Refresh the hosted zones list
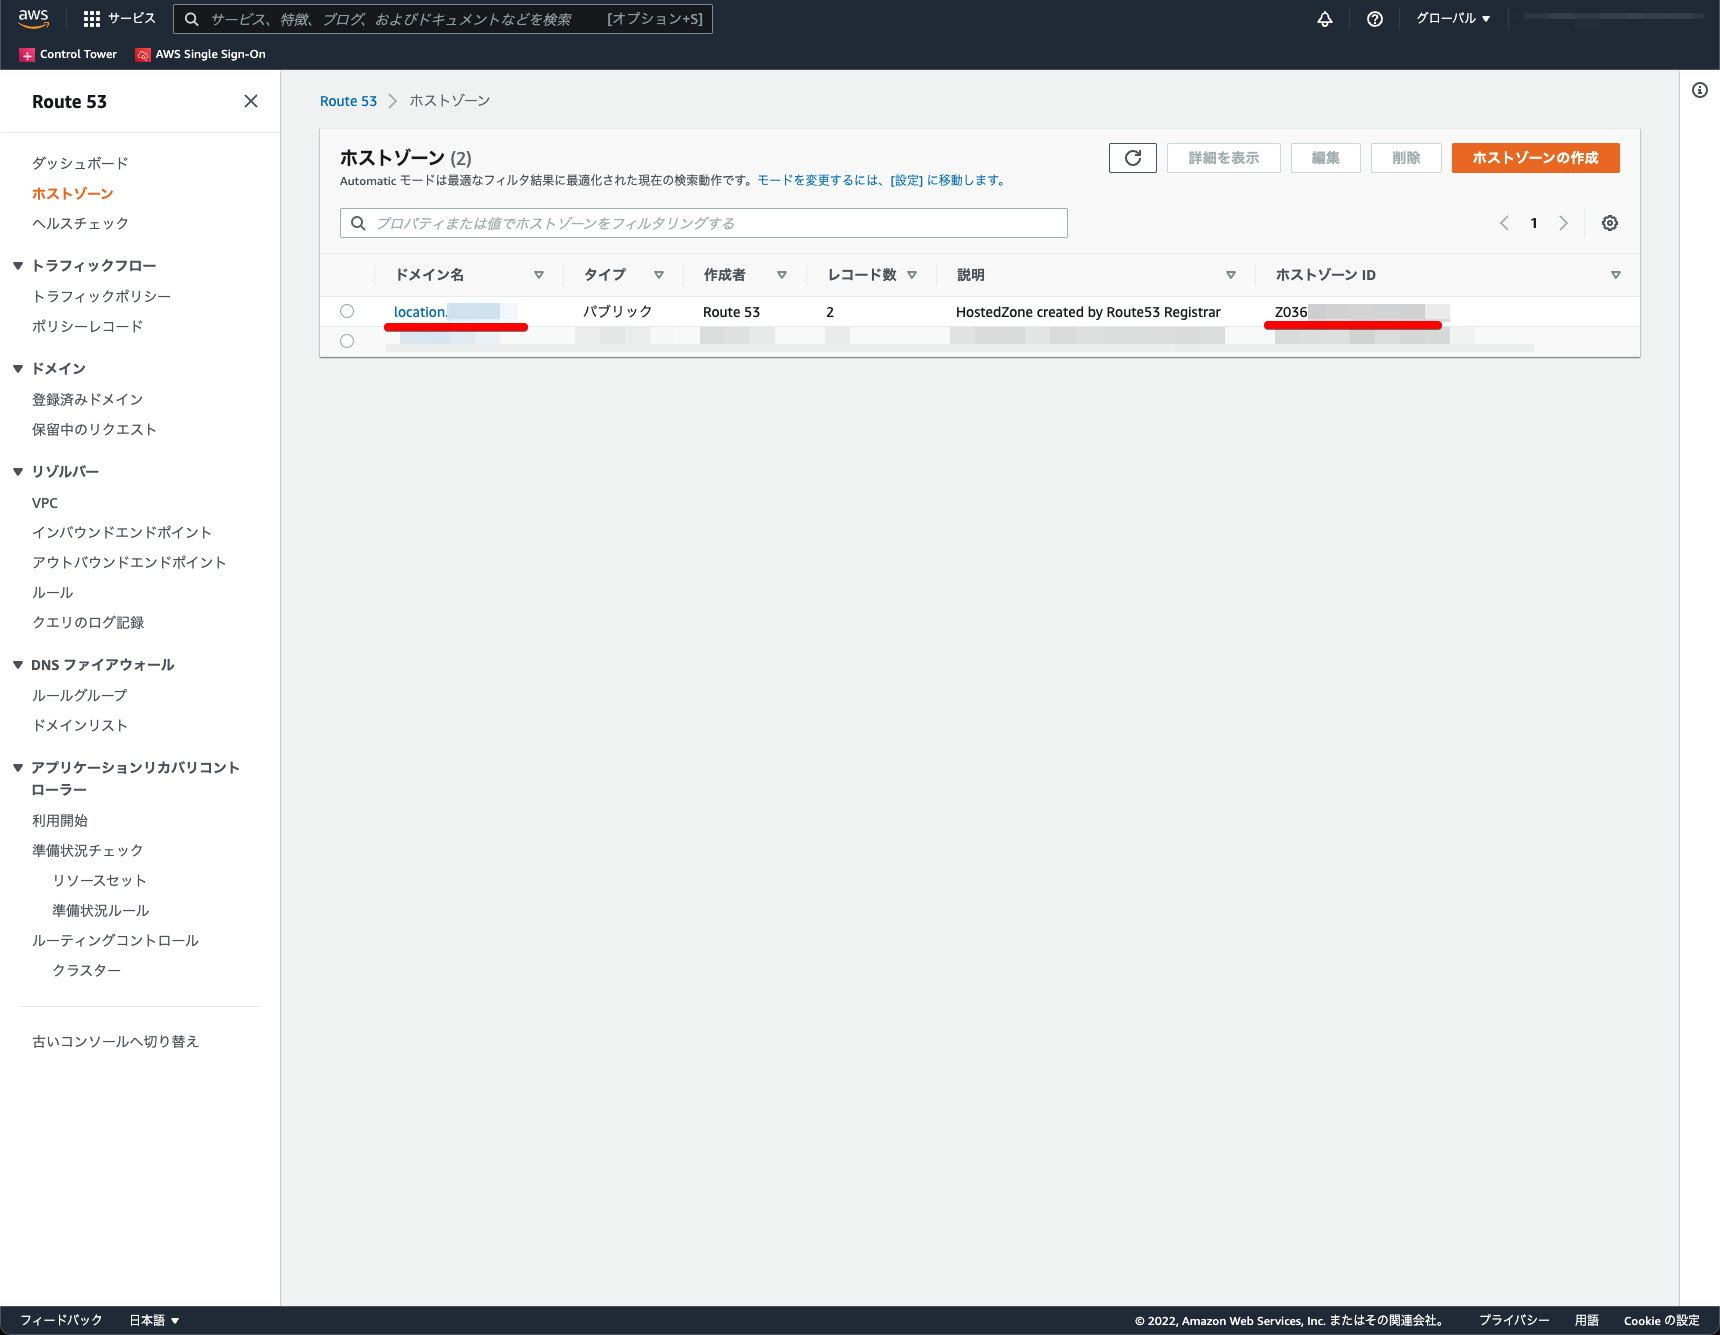Screen dimensions: 1720x1335 click(1133, 158)
